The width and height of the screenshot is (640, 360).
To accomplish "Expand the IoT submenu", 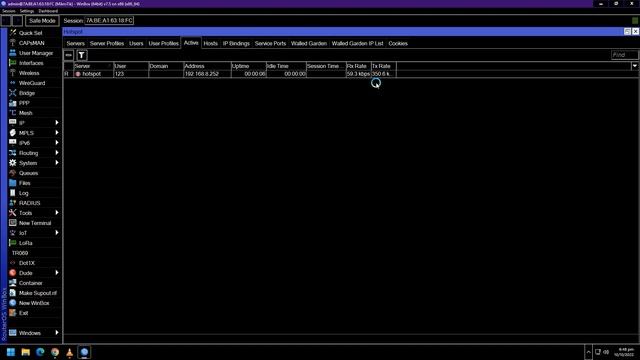I will [57, 233].
